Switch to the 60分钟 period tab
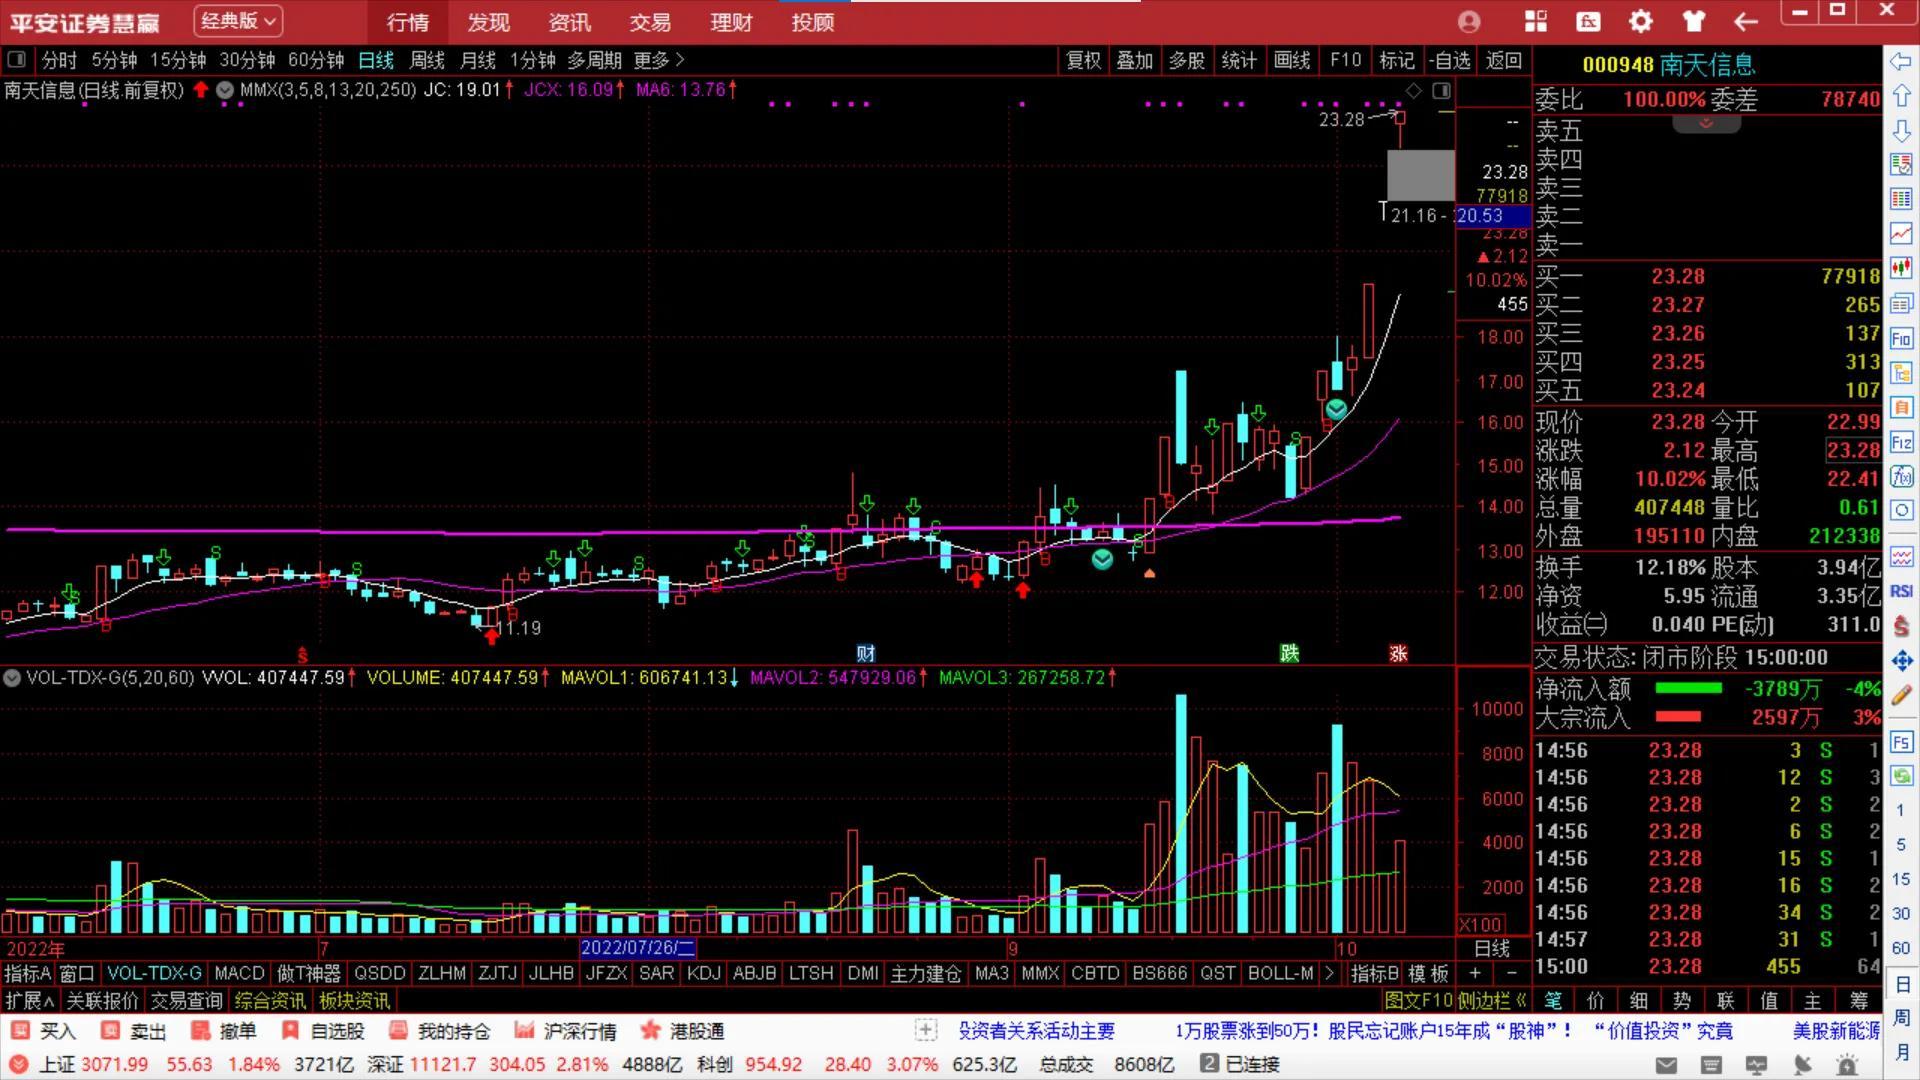Screen dimensions: 1920x1080 coord(316,61)
